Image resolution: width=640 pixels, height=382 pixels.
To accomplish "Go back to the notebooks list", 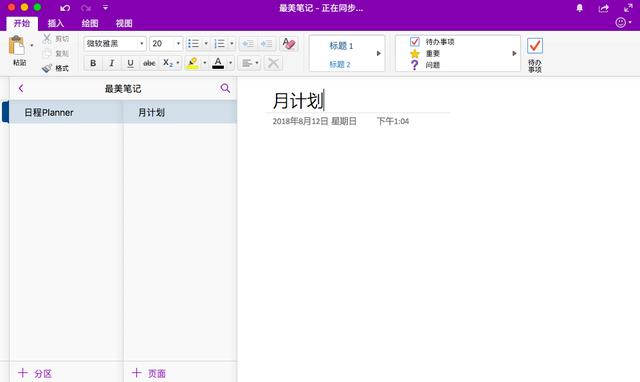I will click(21, 88).
